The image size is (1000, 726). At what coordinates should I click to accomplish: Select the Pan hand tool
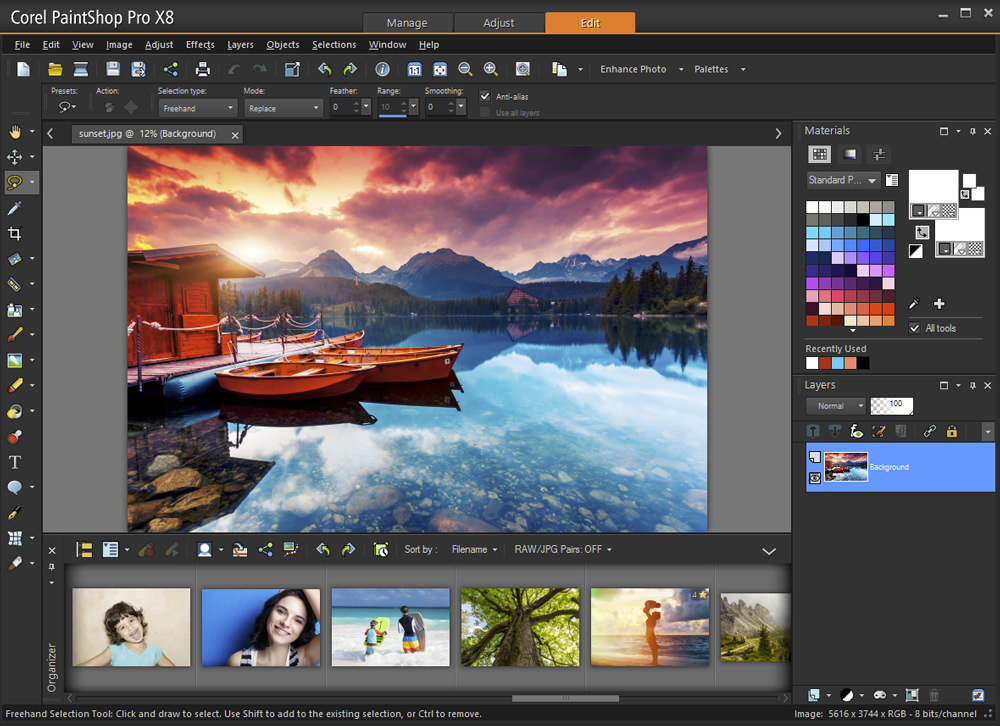tap(15, 132)
